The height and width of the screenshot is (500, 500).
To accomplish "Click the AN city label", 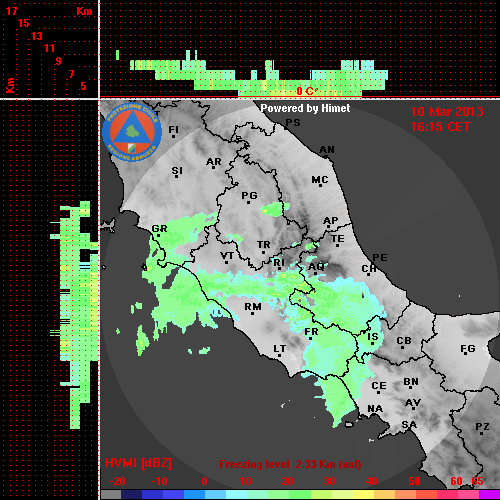I will tap(327, 150).
